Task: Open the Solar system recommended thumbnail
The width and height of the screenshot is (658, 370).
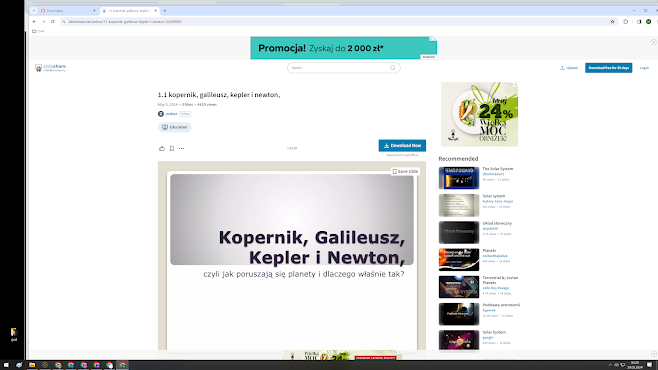Action: coord(459,205)
